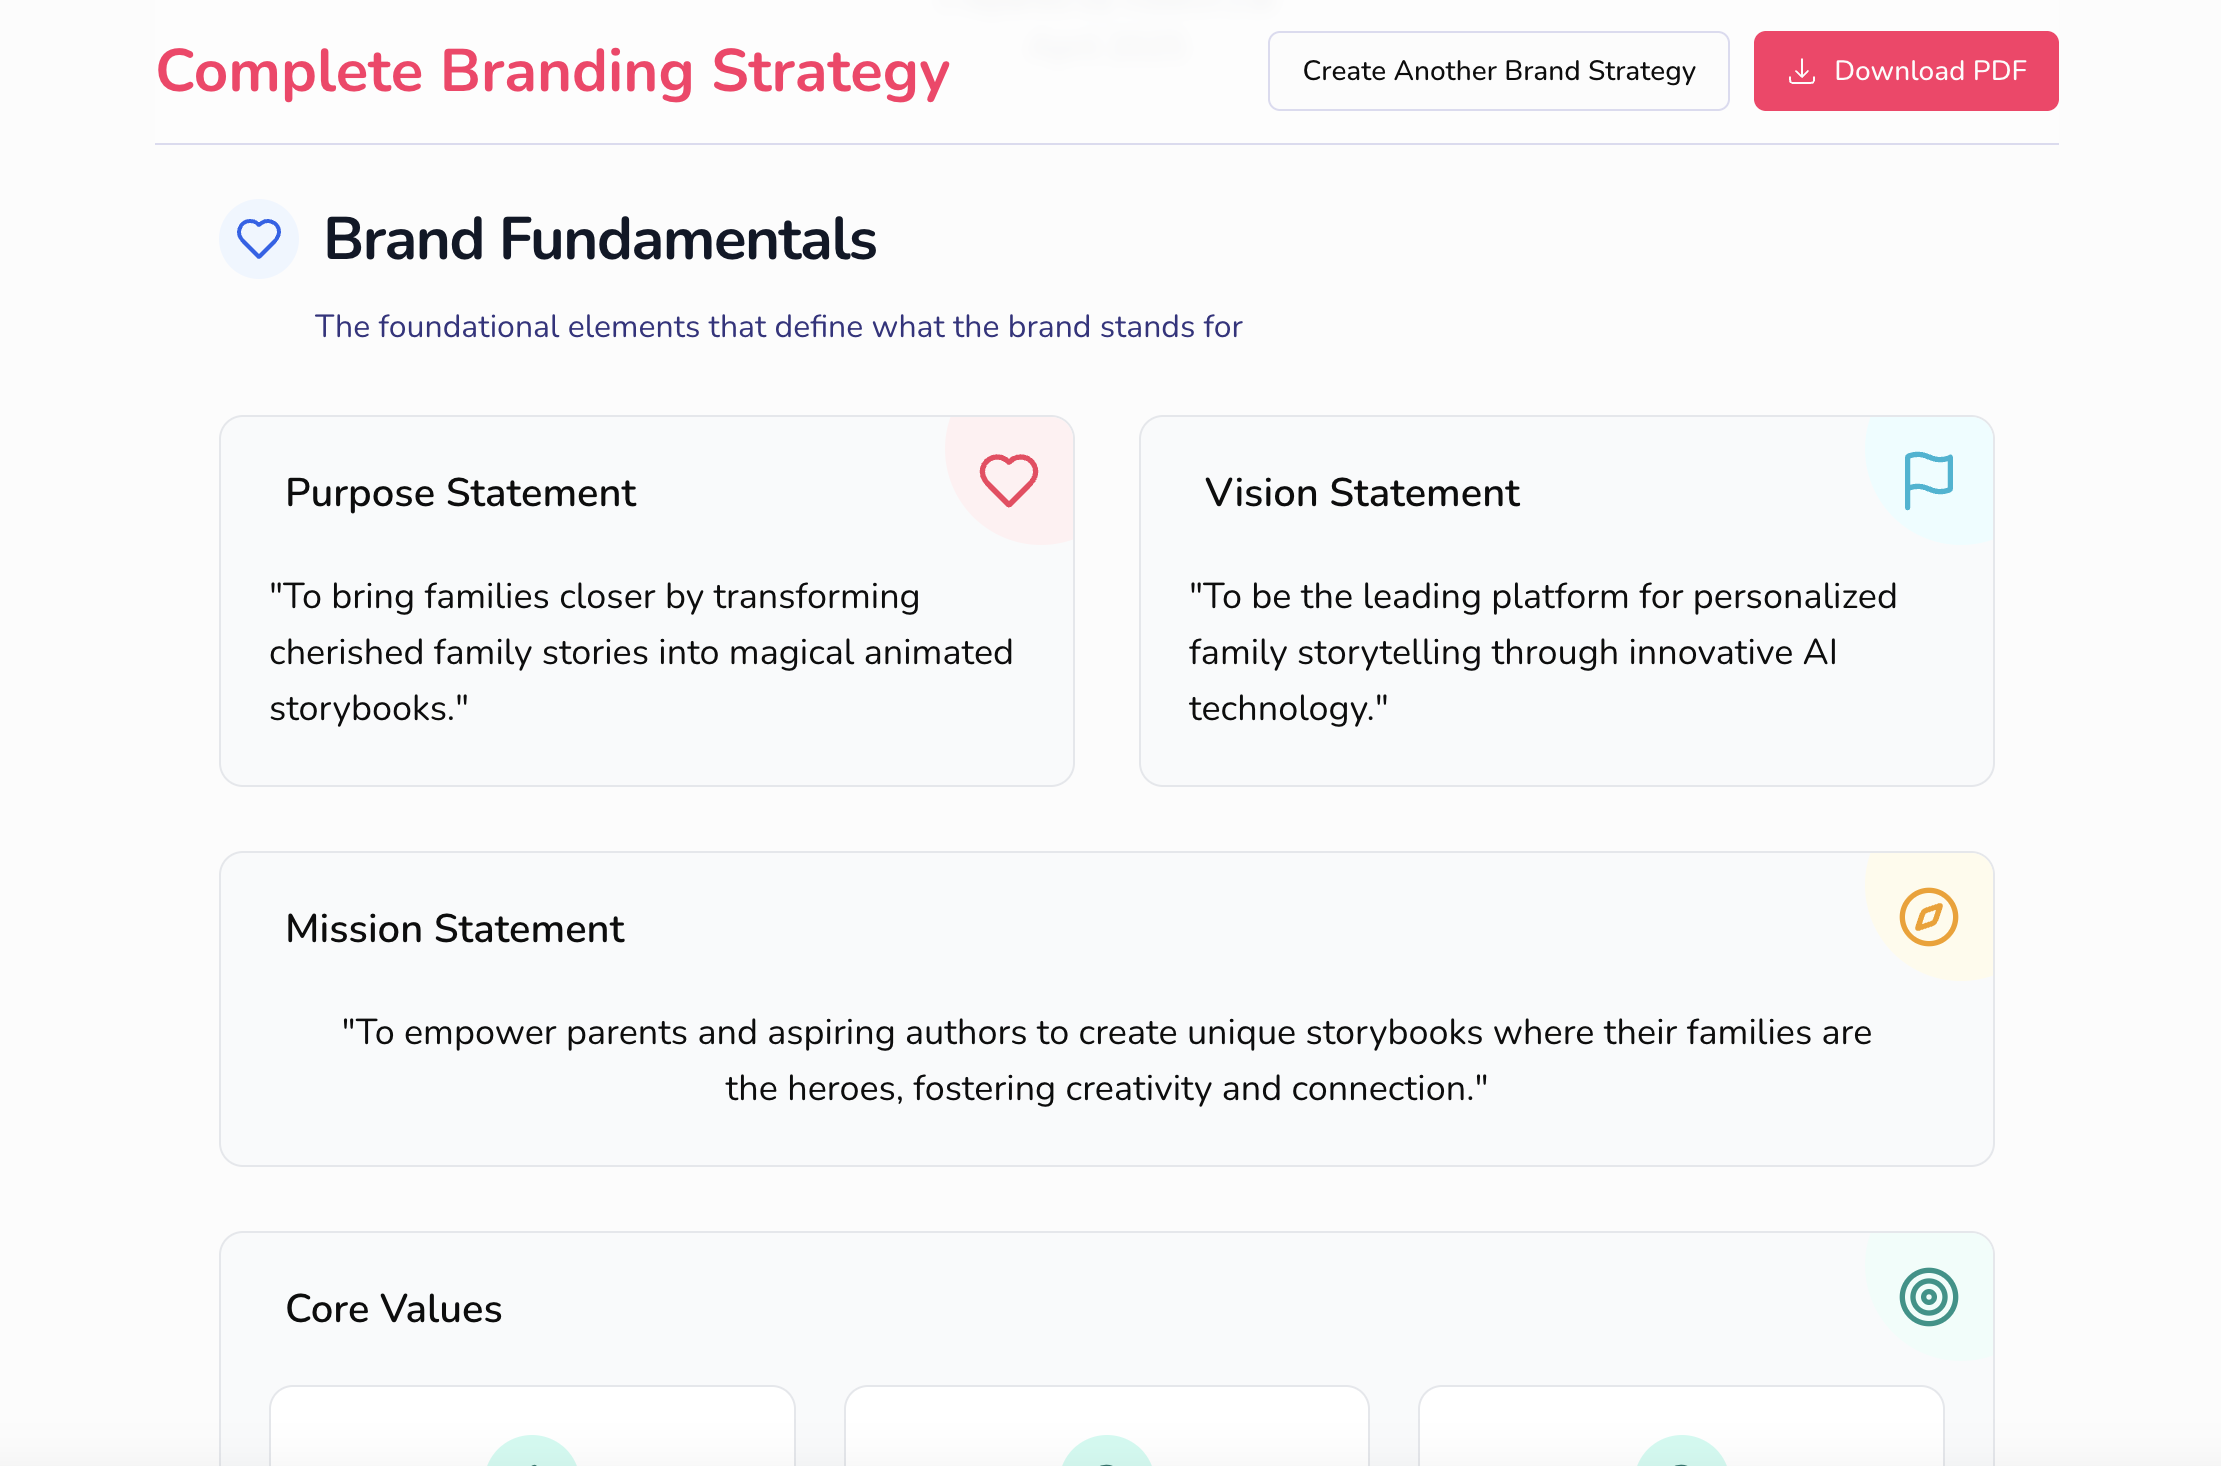Click the Brand Fundamentals heading

[x=600, y=239]
